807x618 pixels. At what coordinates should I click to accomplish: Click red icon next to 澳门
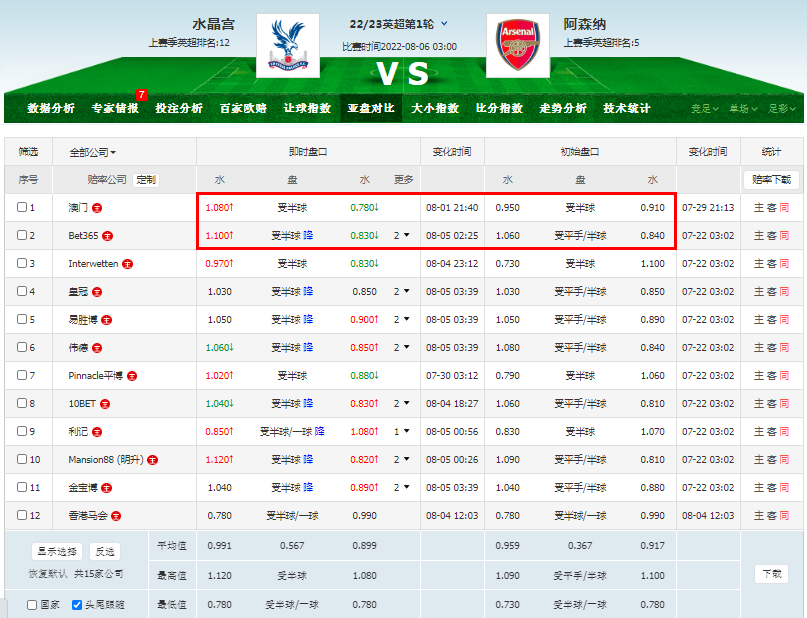[97, 208]
